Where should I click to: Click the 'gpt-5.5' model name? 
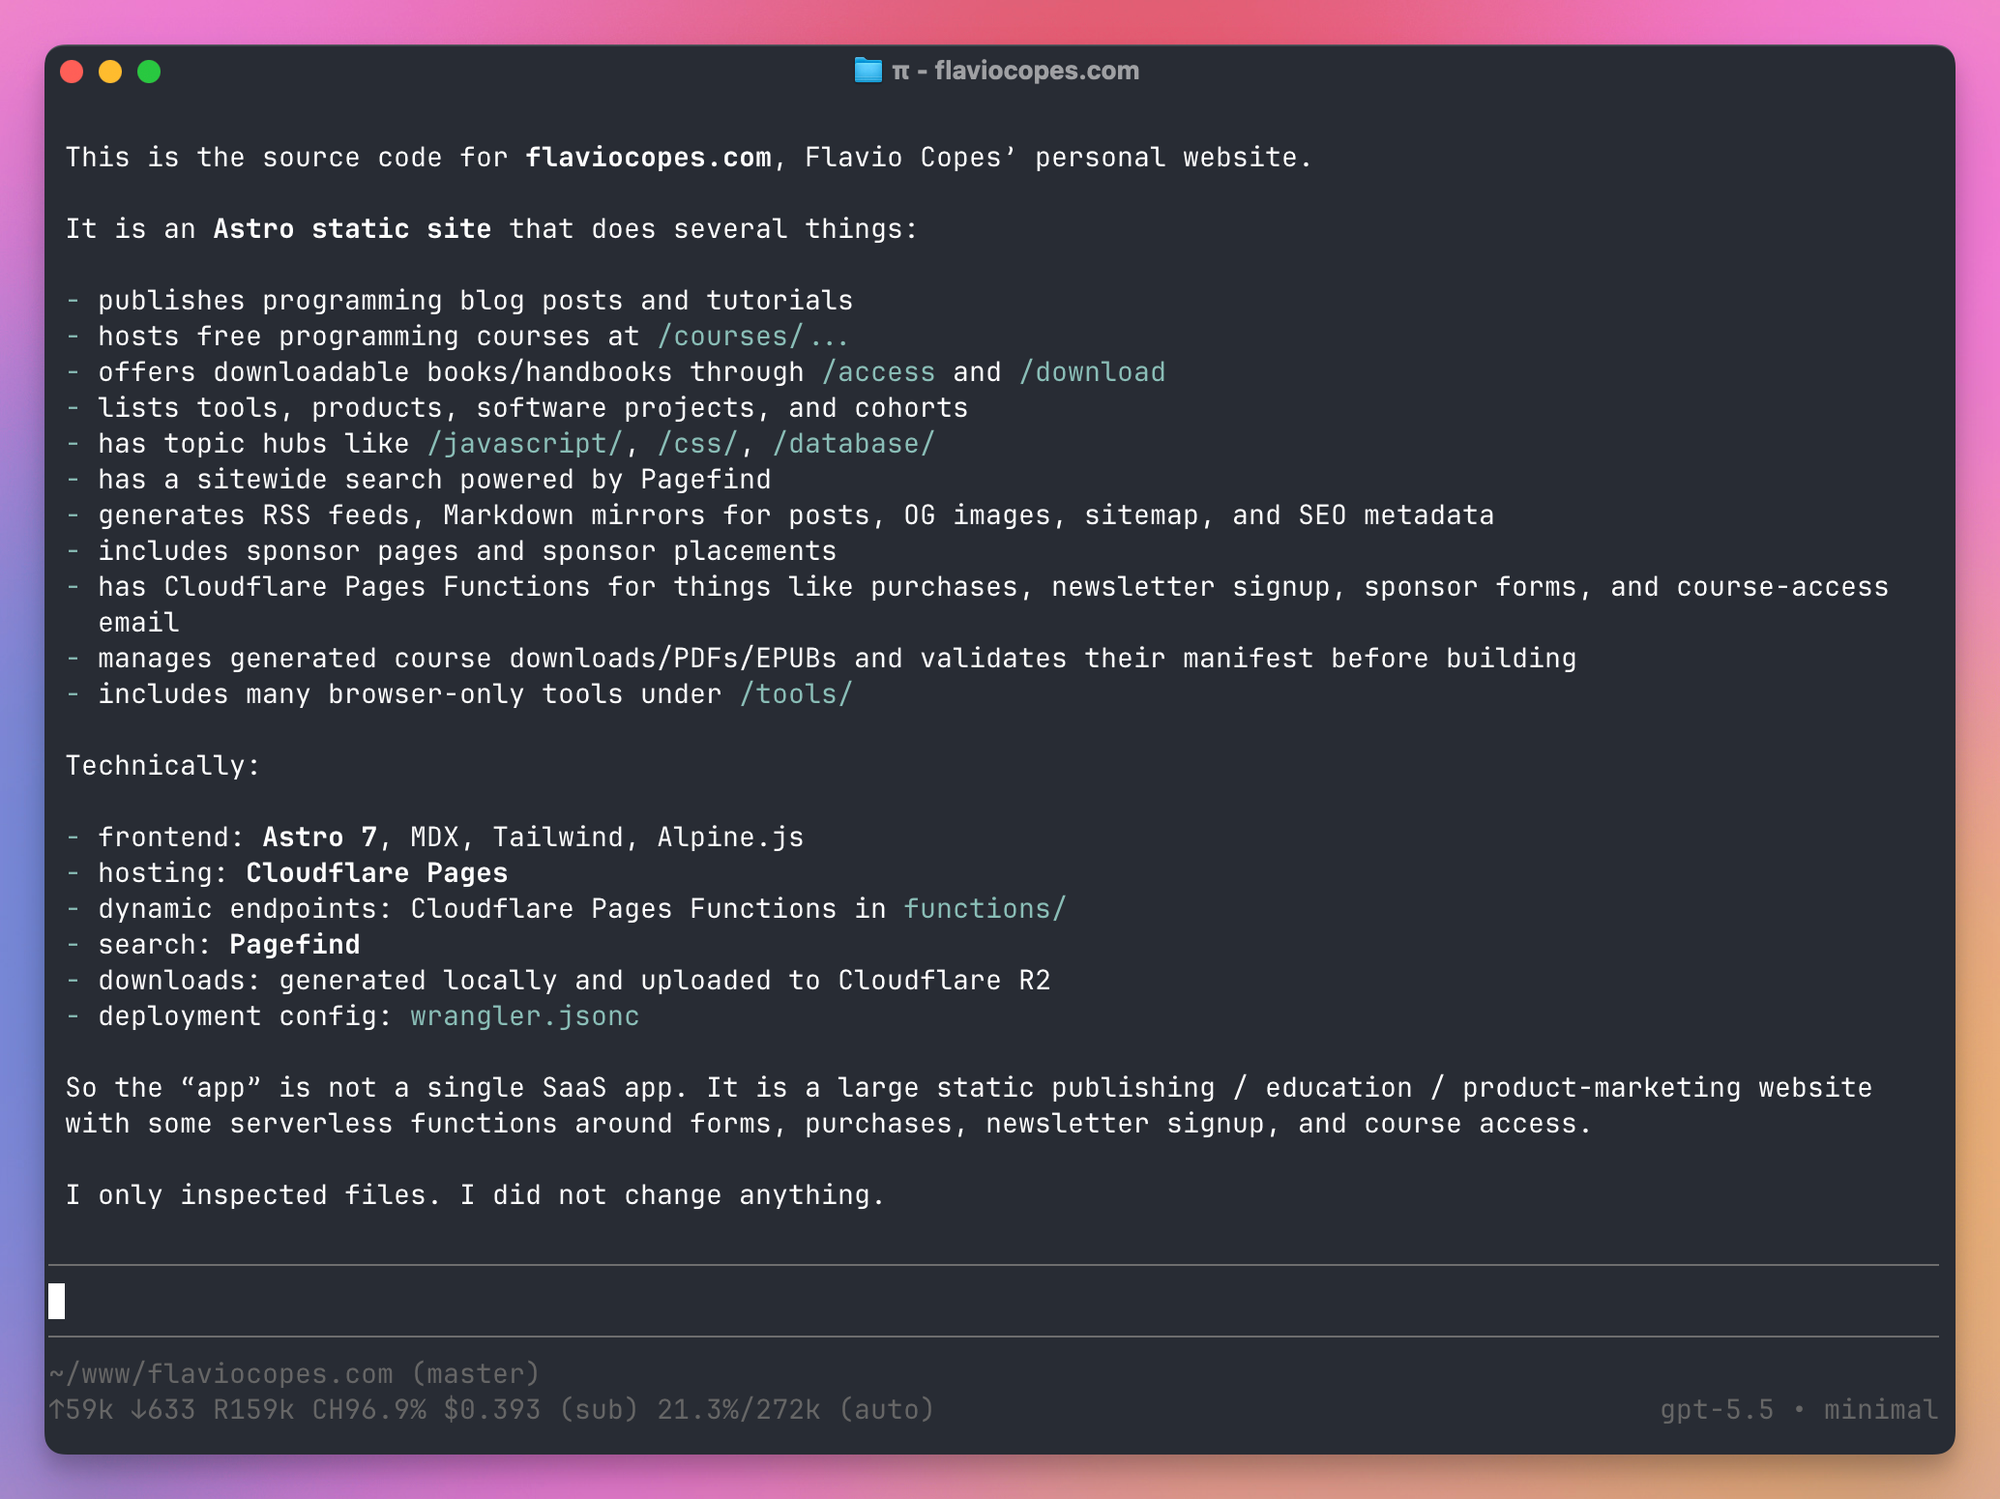(x=1717, y=1409)
